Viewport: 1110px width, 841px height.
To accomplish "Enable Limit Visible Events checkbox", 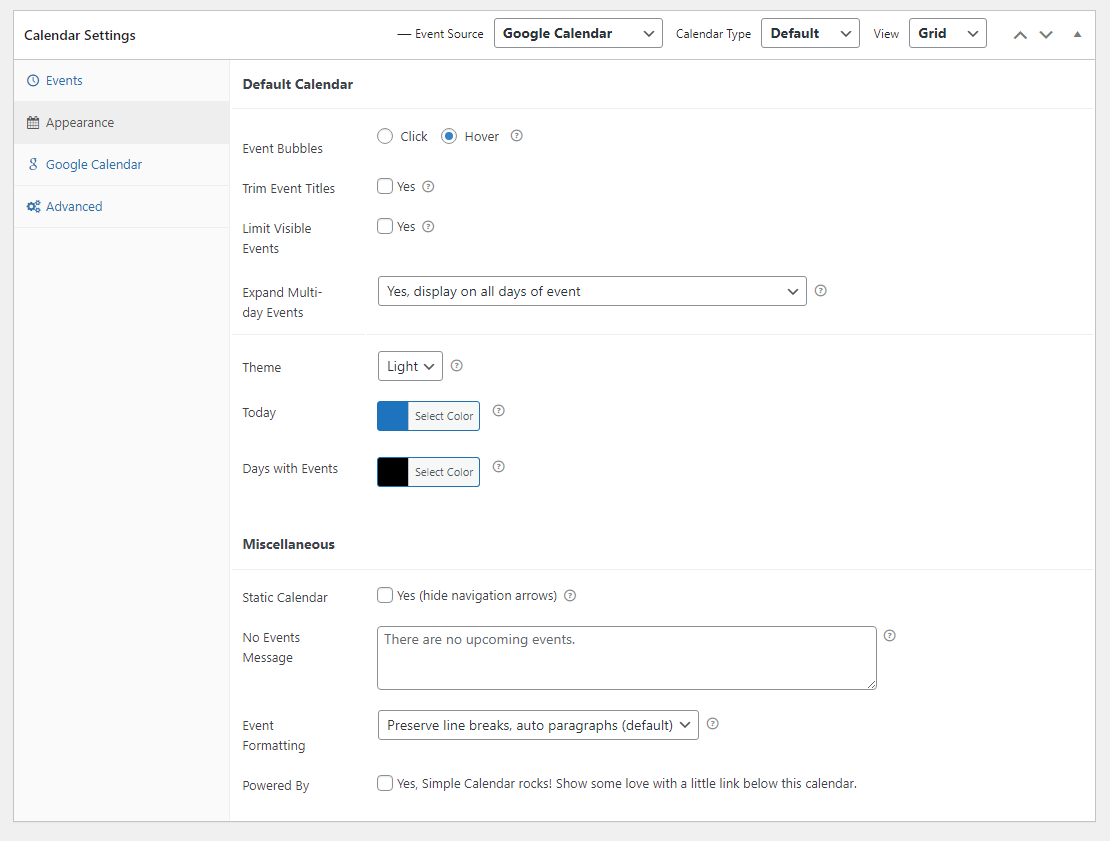I will (385, 226).
